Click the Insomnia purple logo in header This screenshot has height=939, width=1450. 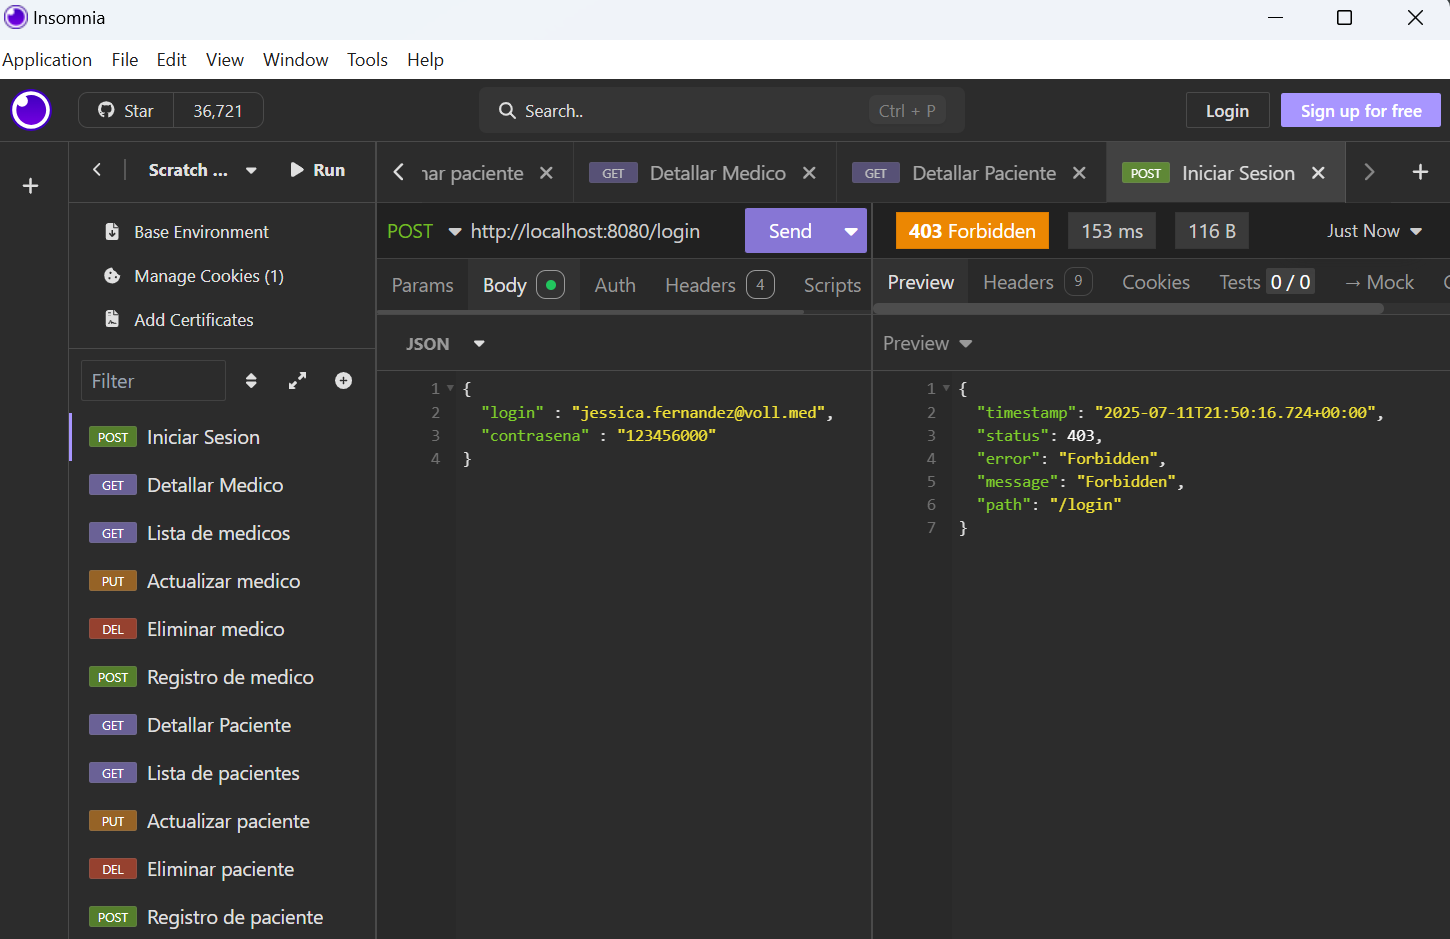coord(31,110)
